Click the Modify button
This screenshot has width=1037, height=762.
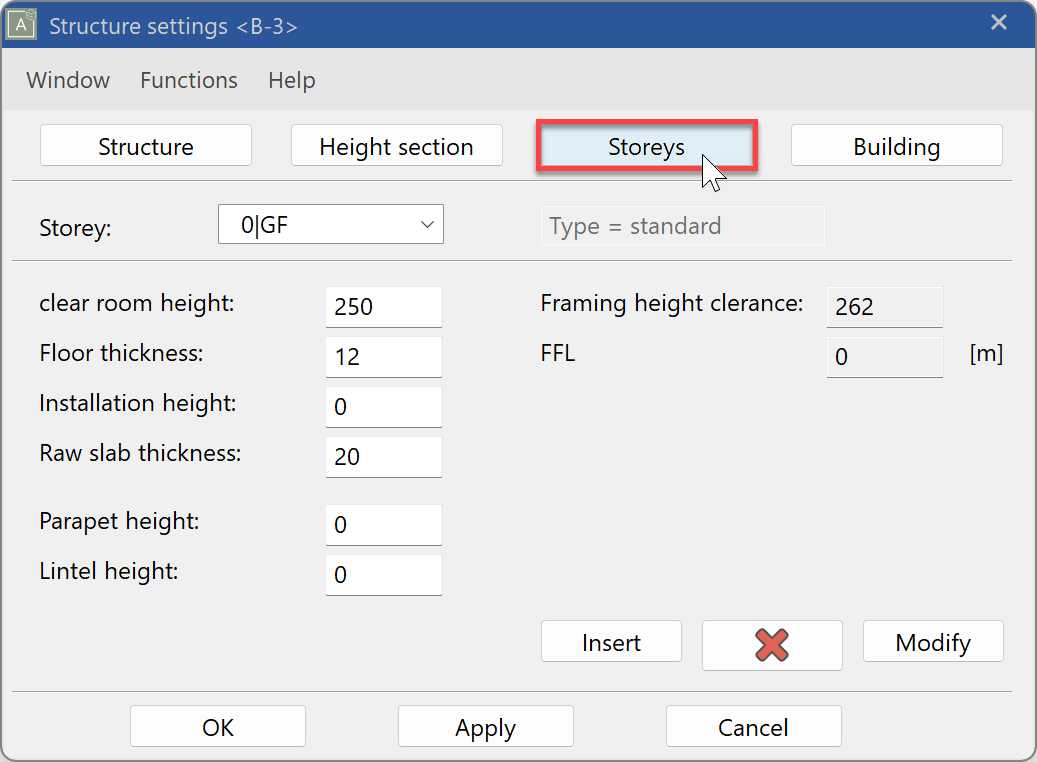pyautogui.click(x=932, y=641)
